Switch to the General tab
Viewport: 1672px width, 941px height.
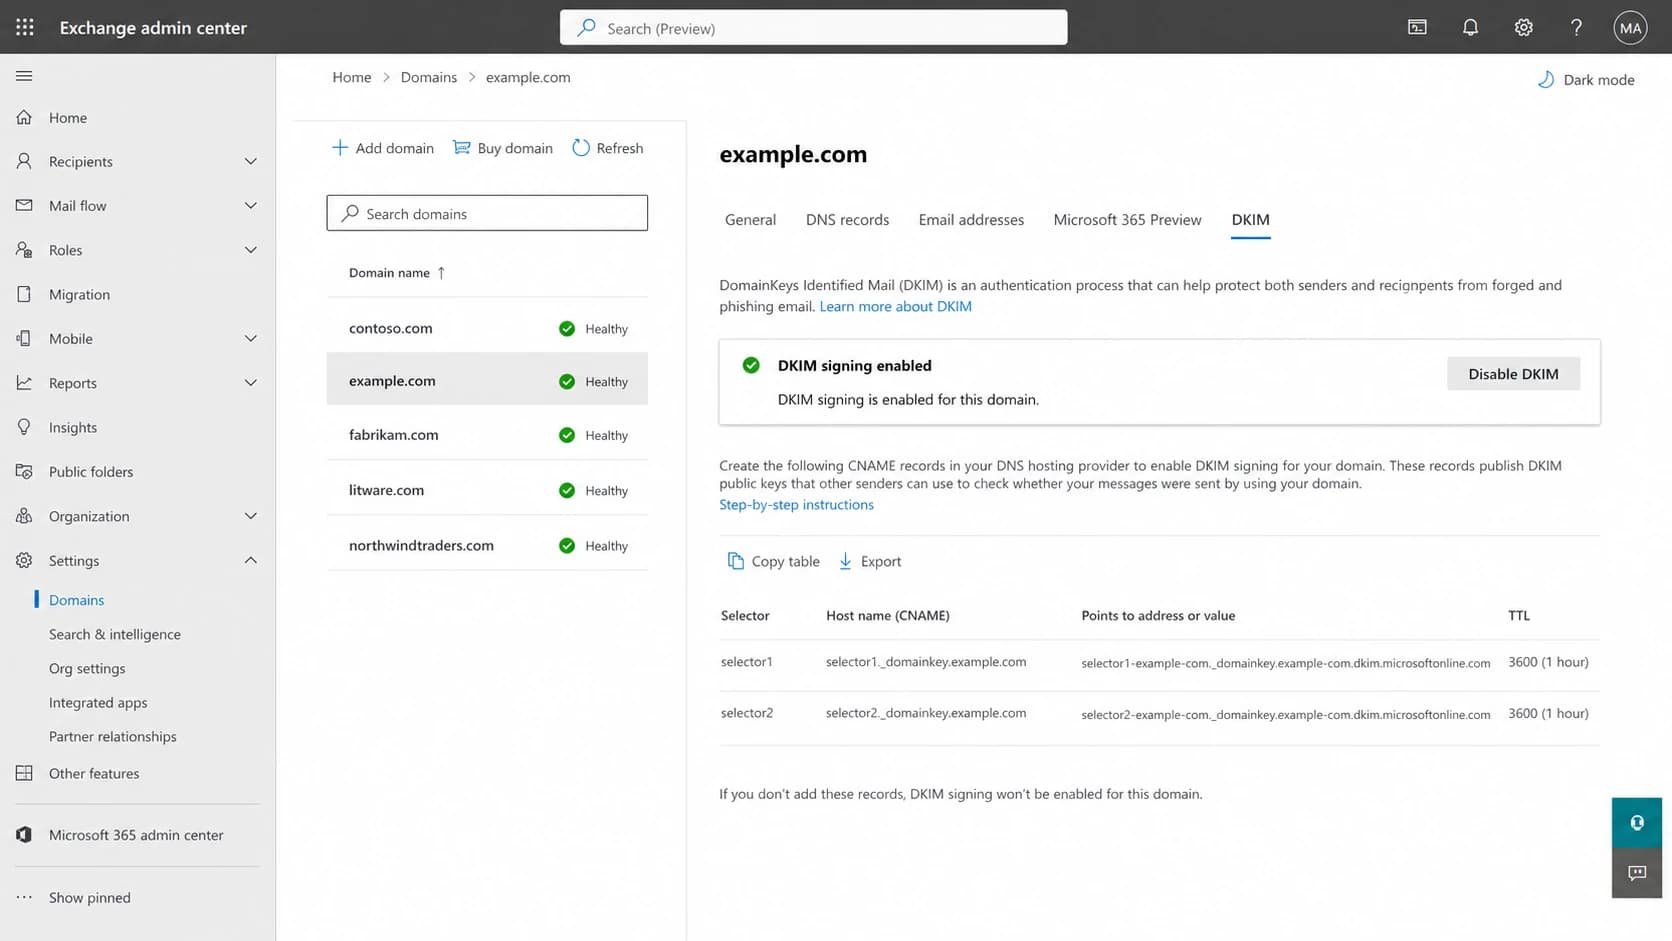(x=750, y=220)
